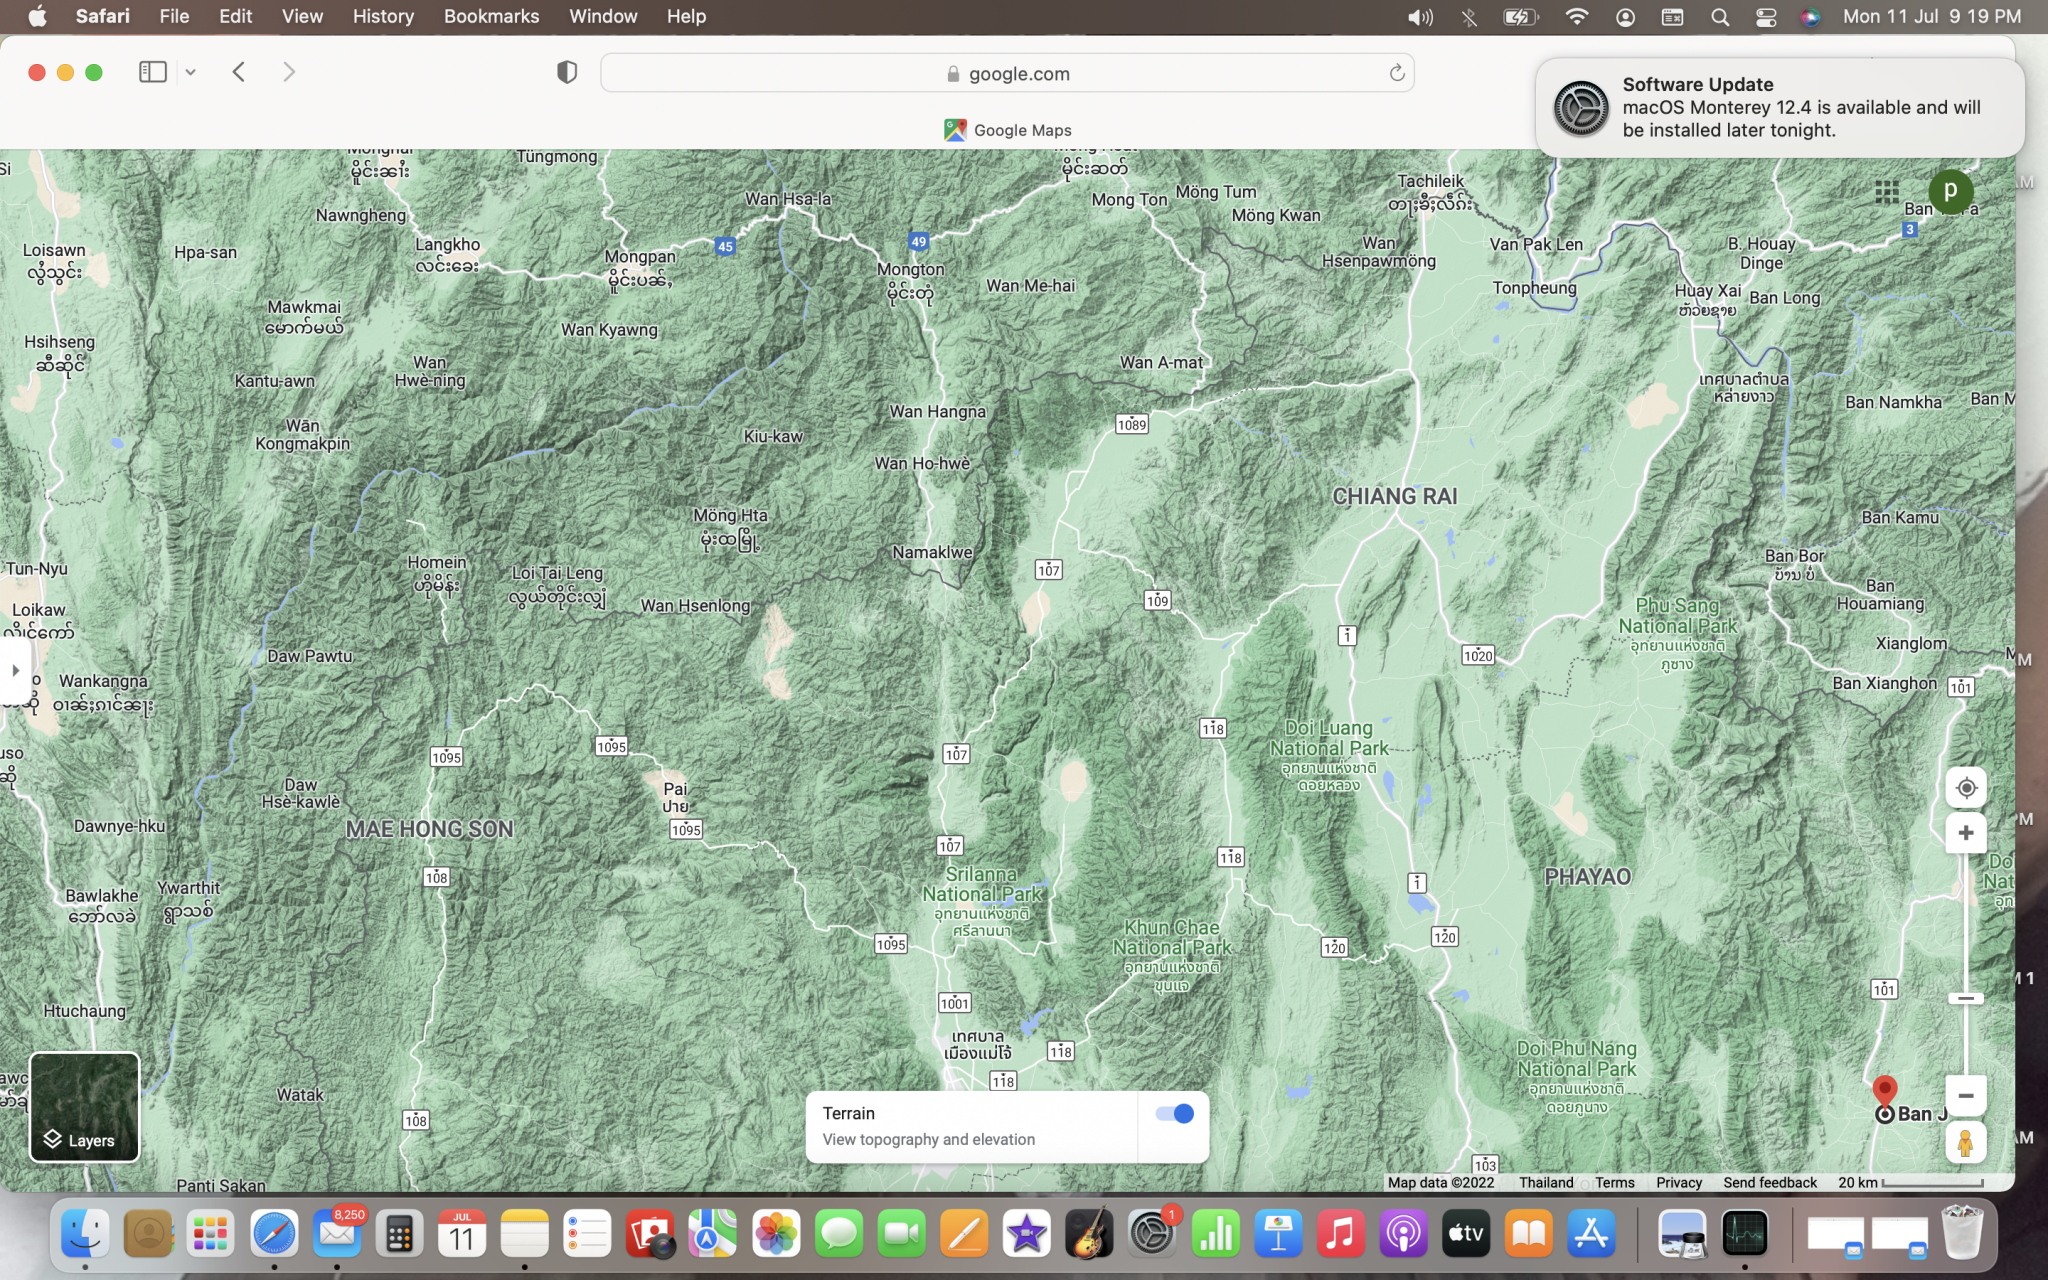Viewport: 2048px width, 1280px height.
Task: Click the Software Update notification
Action: [1780, 107]
